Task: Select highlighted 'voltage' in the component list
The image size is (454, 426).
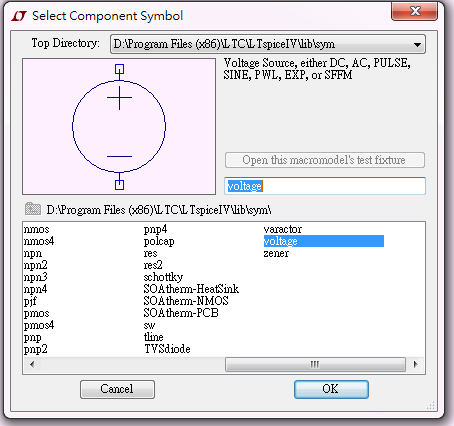Action: pyautogui.click(x=324, y=241)
